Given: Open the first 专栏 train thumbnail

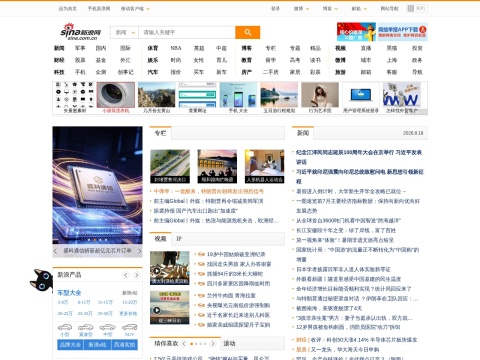Looking at the screenshot, I should (x=170, y=166).
